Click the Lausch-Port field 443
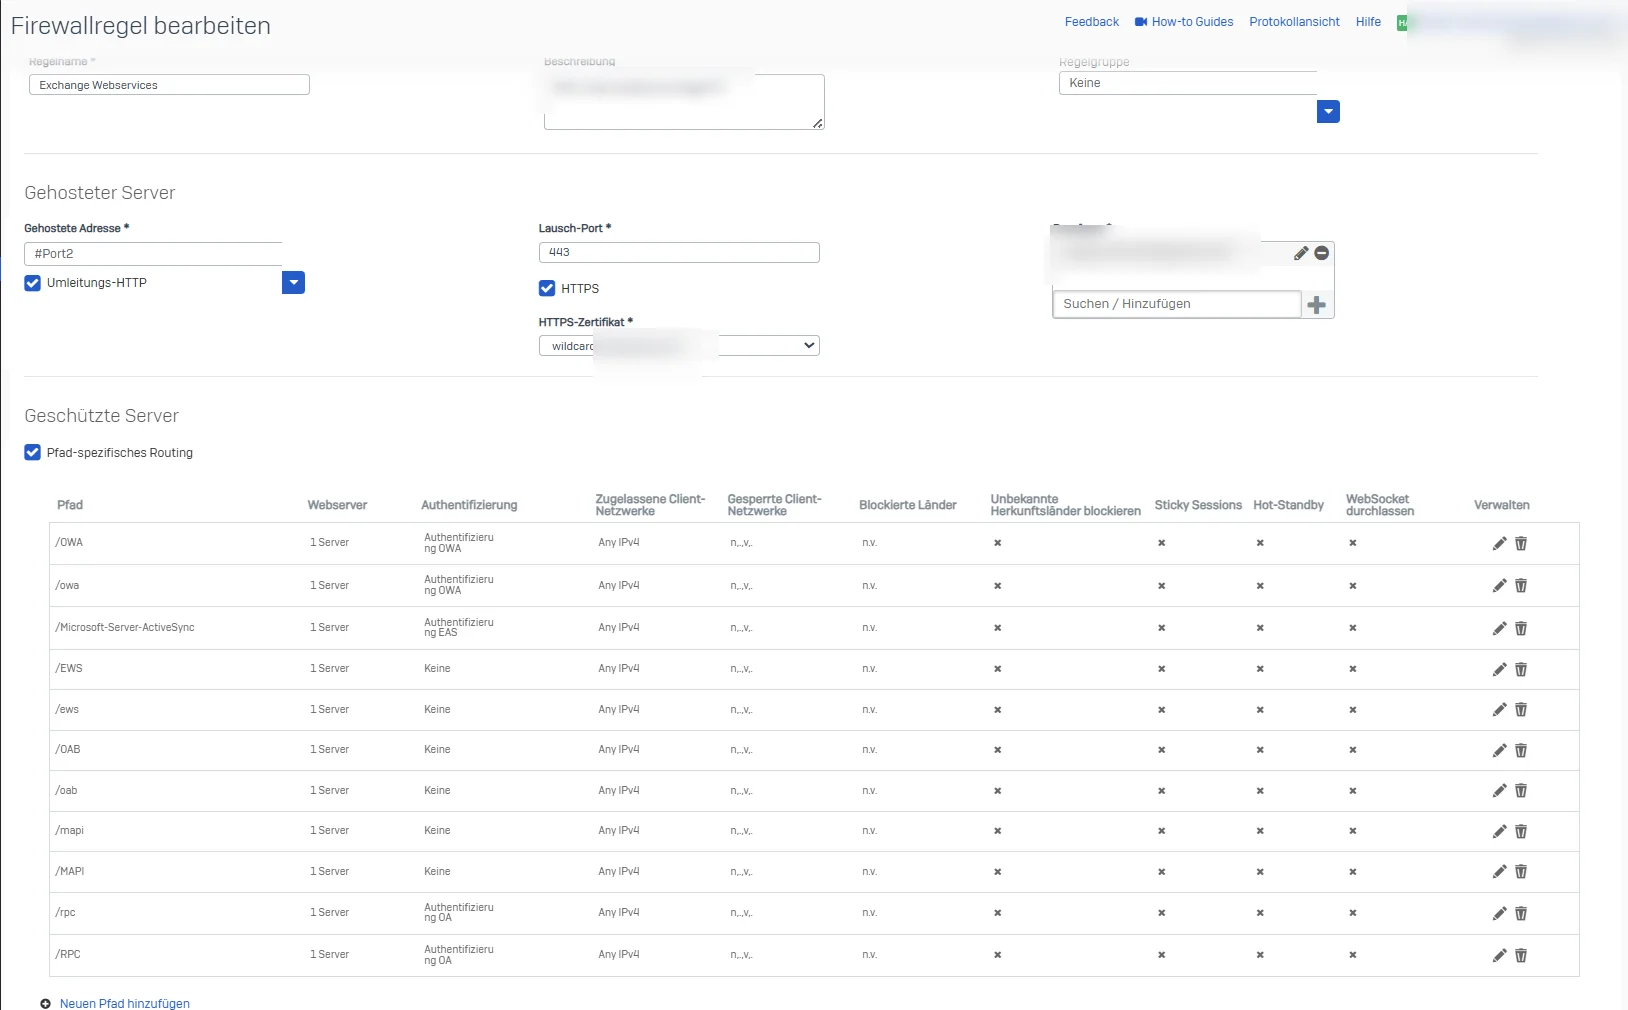The width and height of the screenshot is (1628, 1010). click(679, 252)
